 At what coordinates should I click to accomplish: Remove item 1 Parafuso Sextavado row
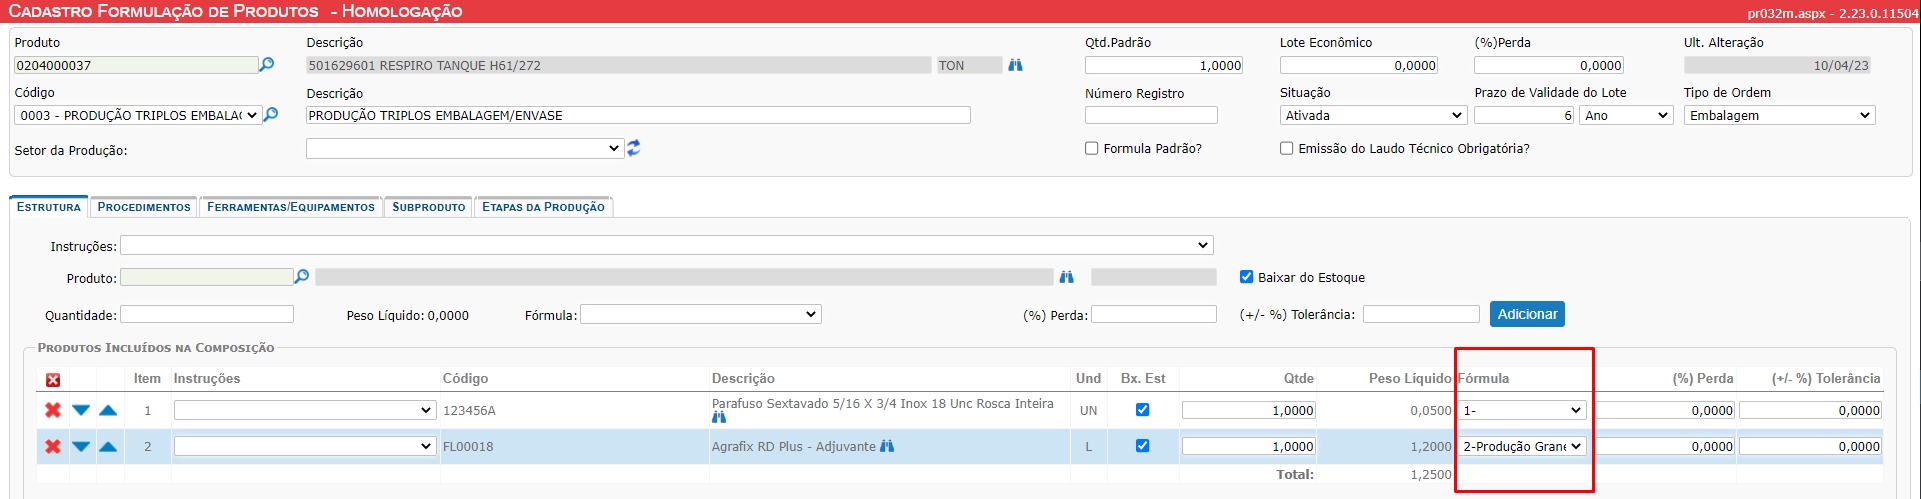(x=53, y=410)
